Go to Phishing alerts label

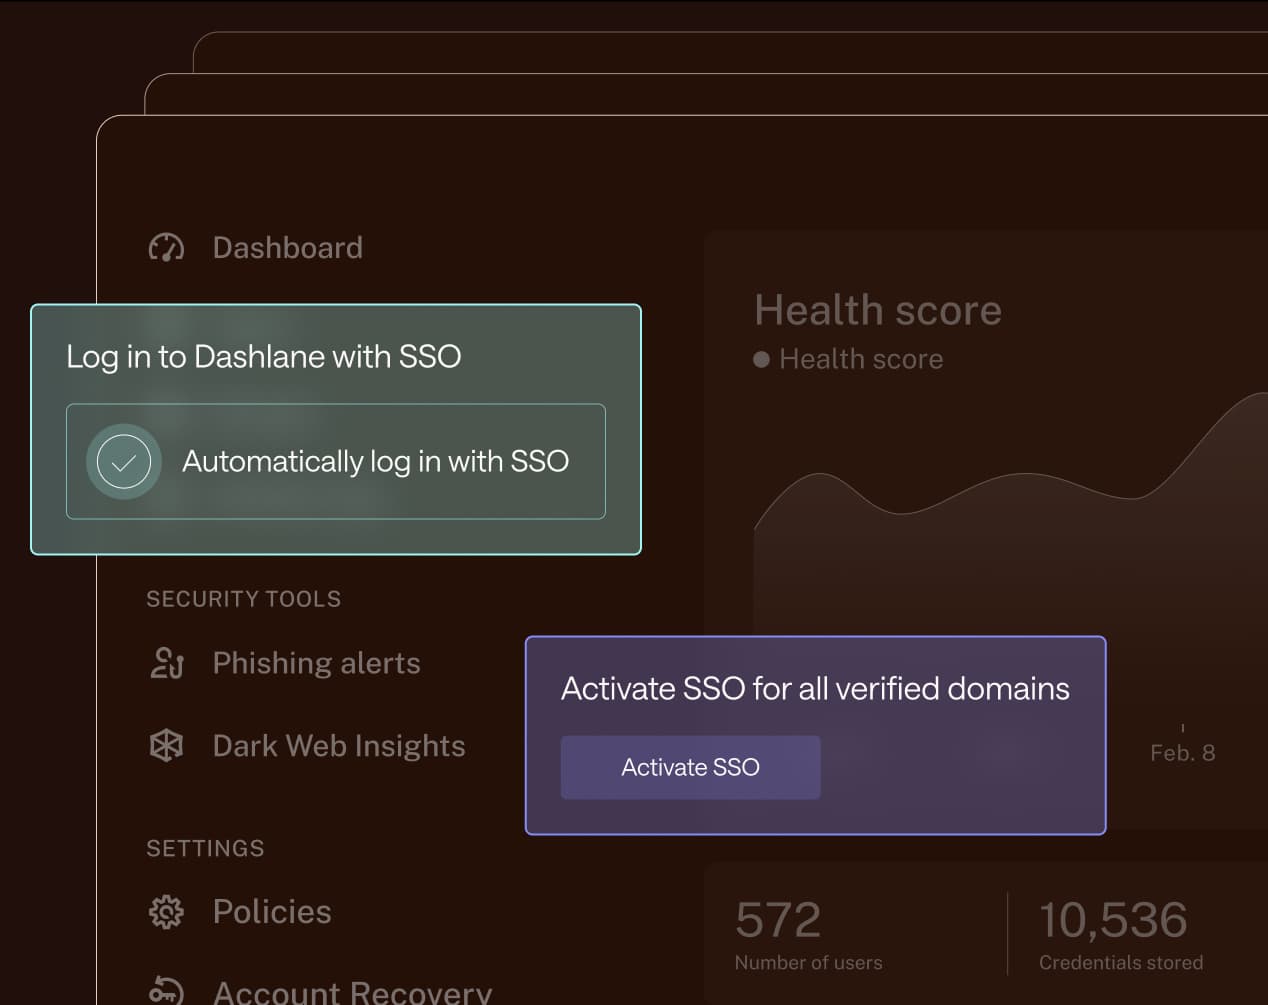[316, 663]
